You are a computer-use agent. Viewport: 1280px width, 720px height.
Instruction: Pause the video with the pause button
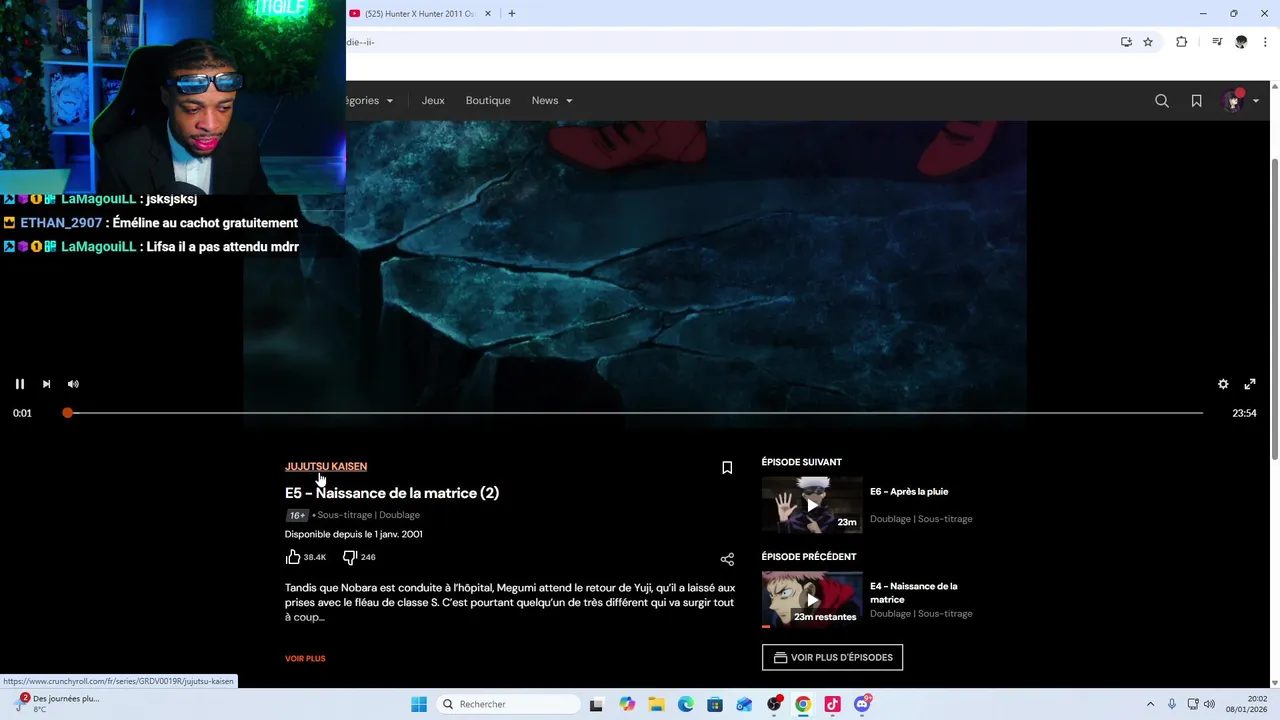click(x=19, y=384)
